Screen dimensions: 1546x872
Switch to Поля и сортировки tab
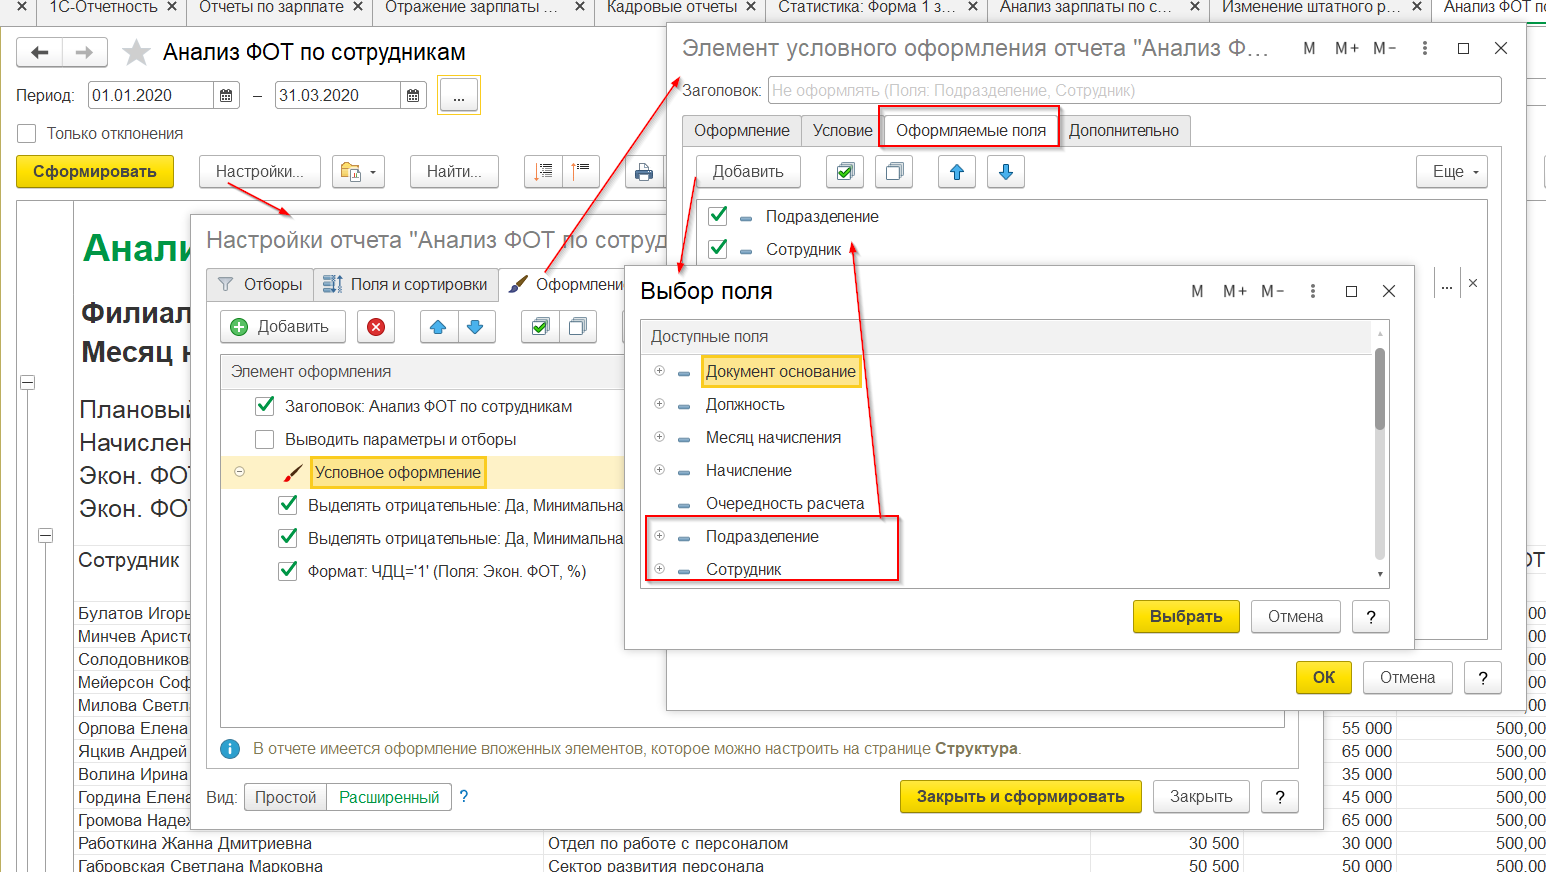[x=405, y=284]
